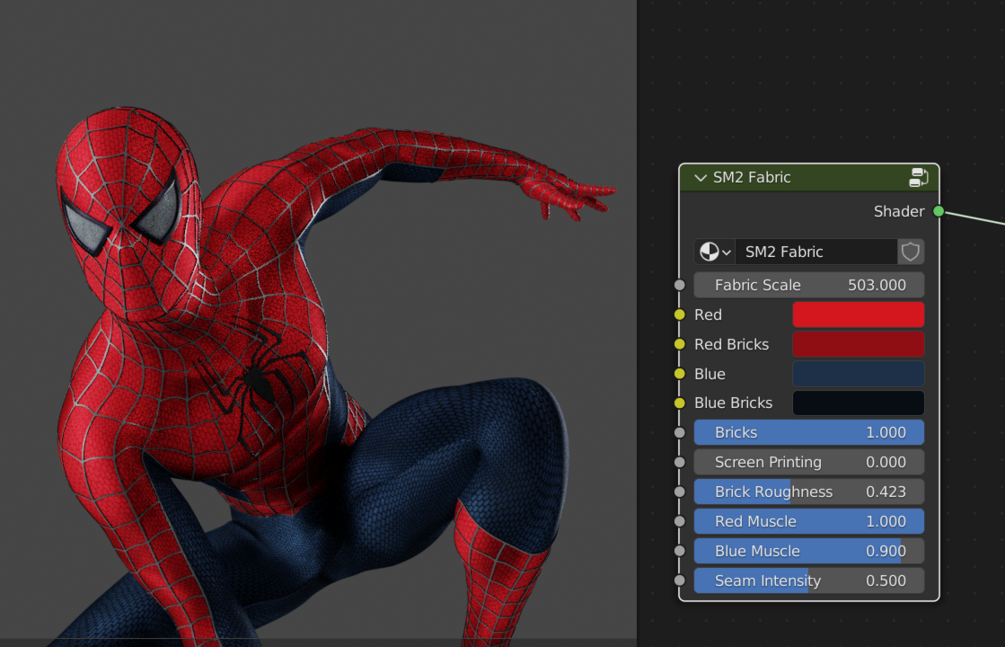Click the Fabric Scale input socket
Screen dimensions: 1005x647
coord(679,285)
